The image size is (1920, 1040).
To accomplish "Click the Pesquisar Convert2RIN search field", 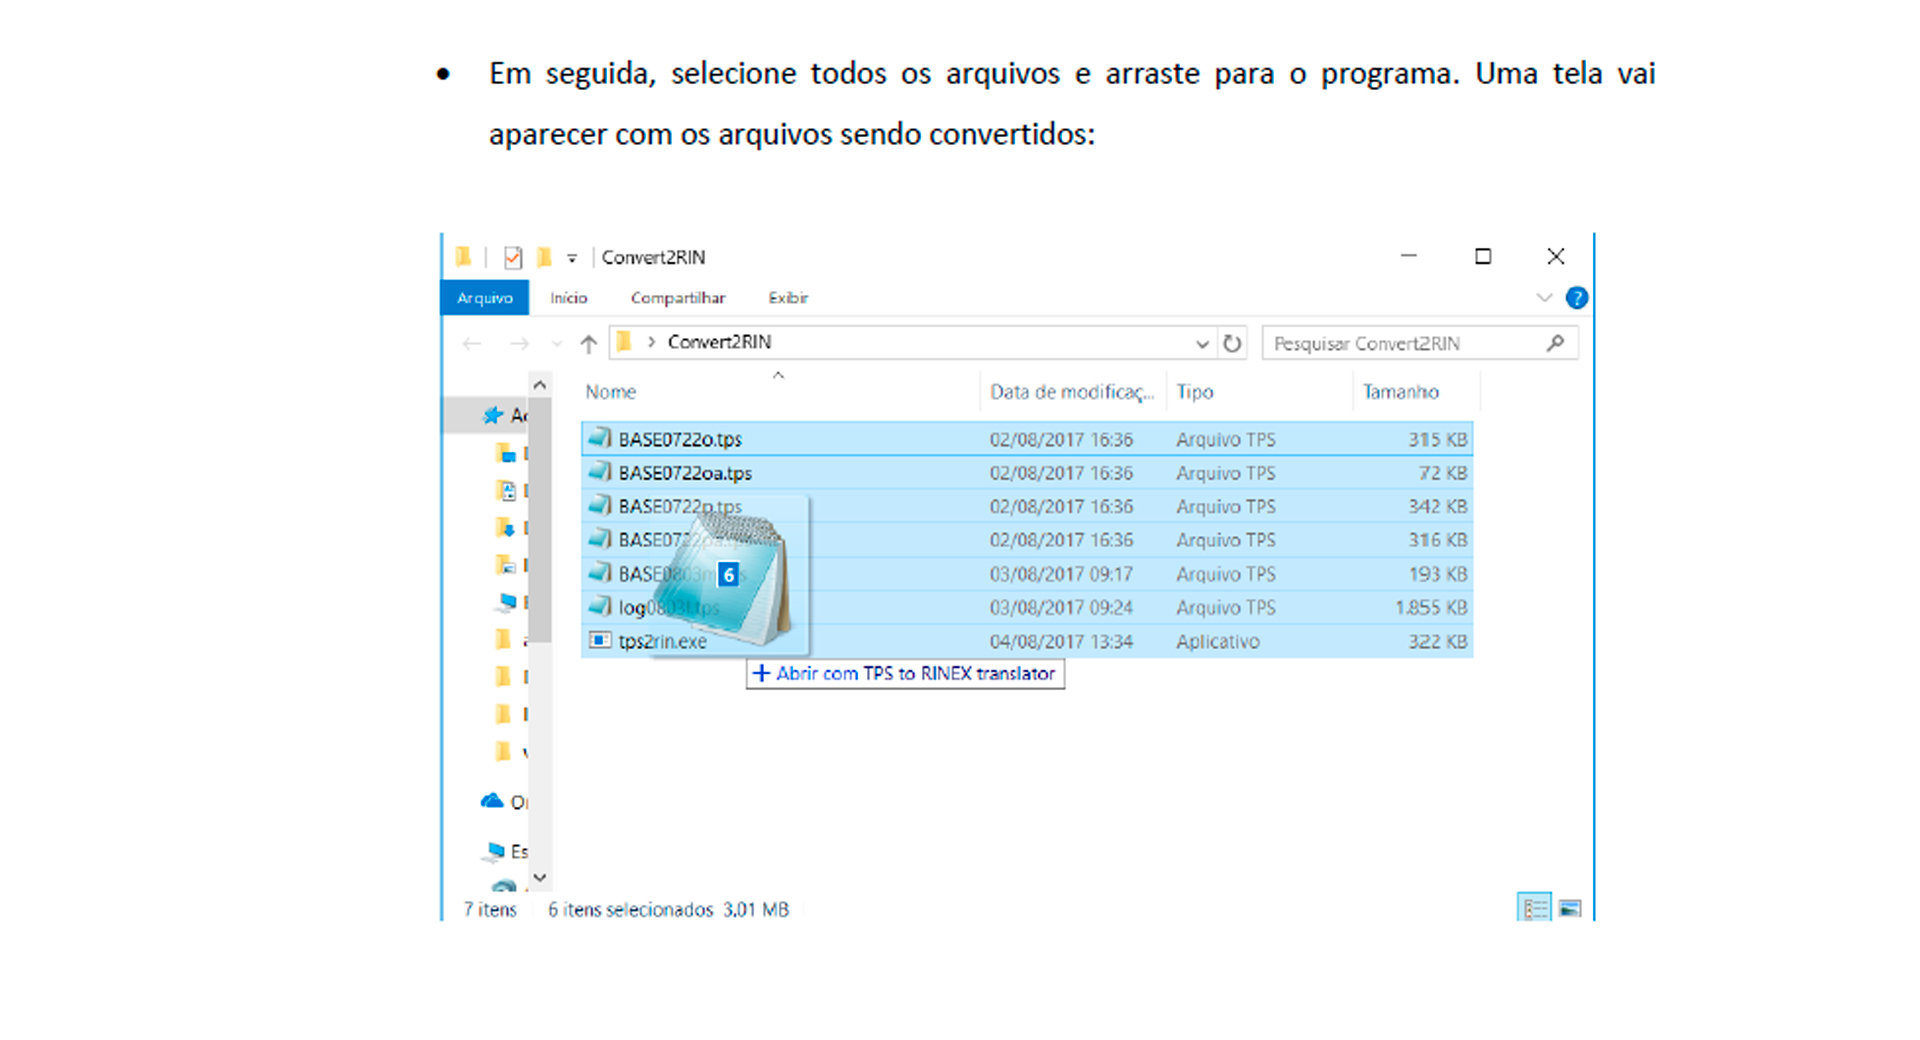I will pyautogui.click(x=1400, y=343).
